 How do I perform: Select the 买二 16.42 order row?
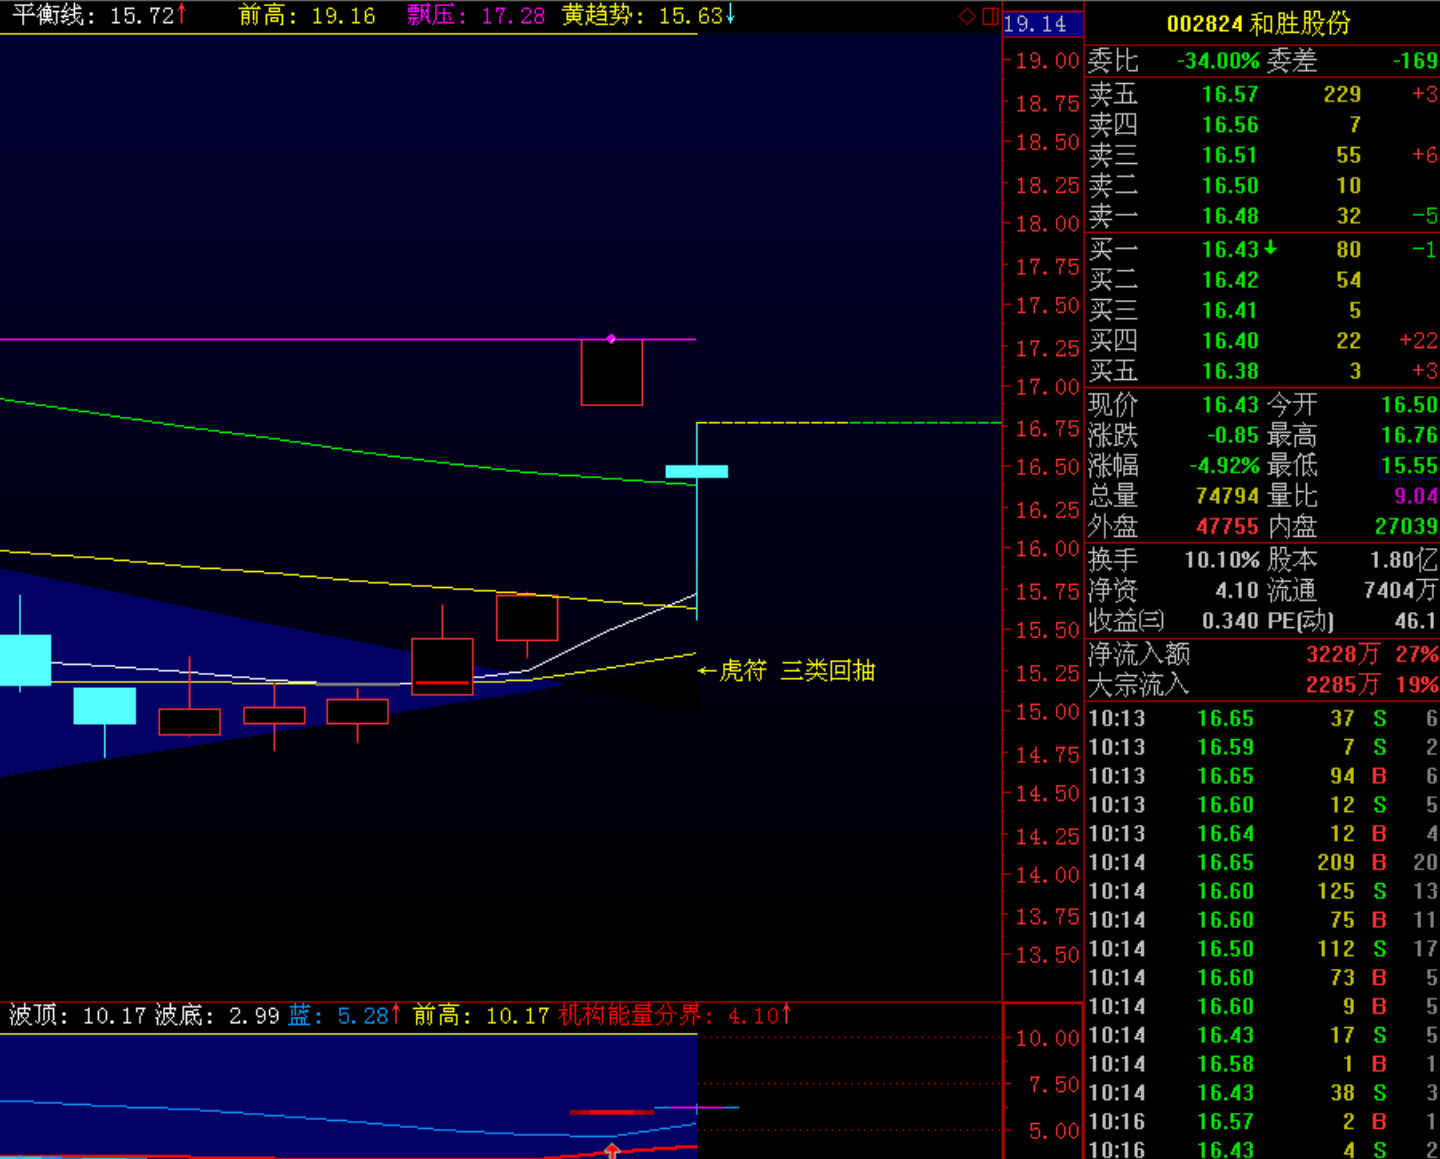(1262, 280)
